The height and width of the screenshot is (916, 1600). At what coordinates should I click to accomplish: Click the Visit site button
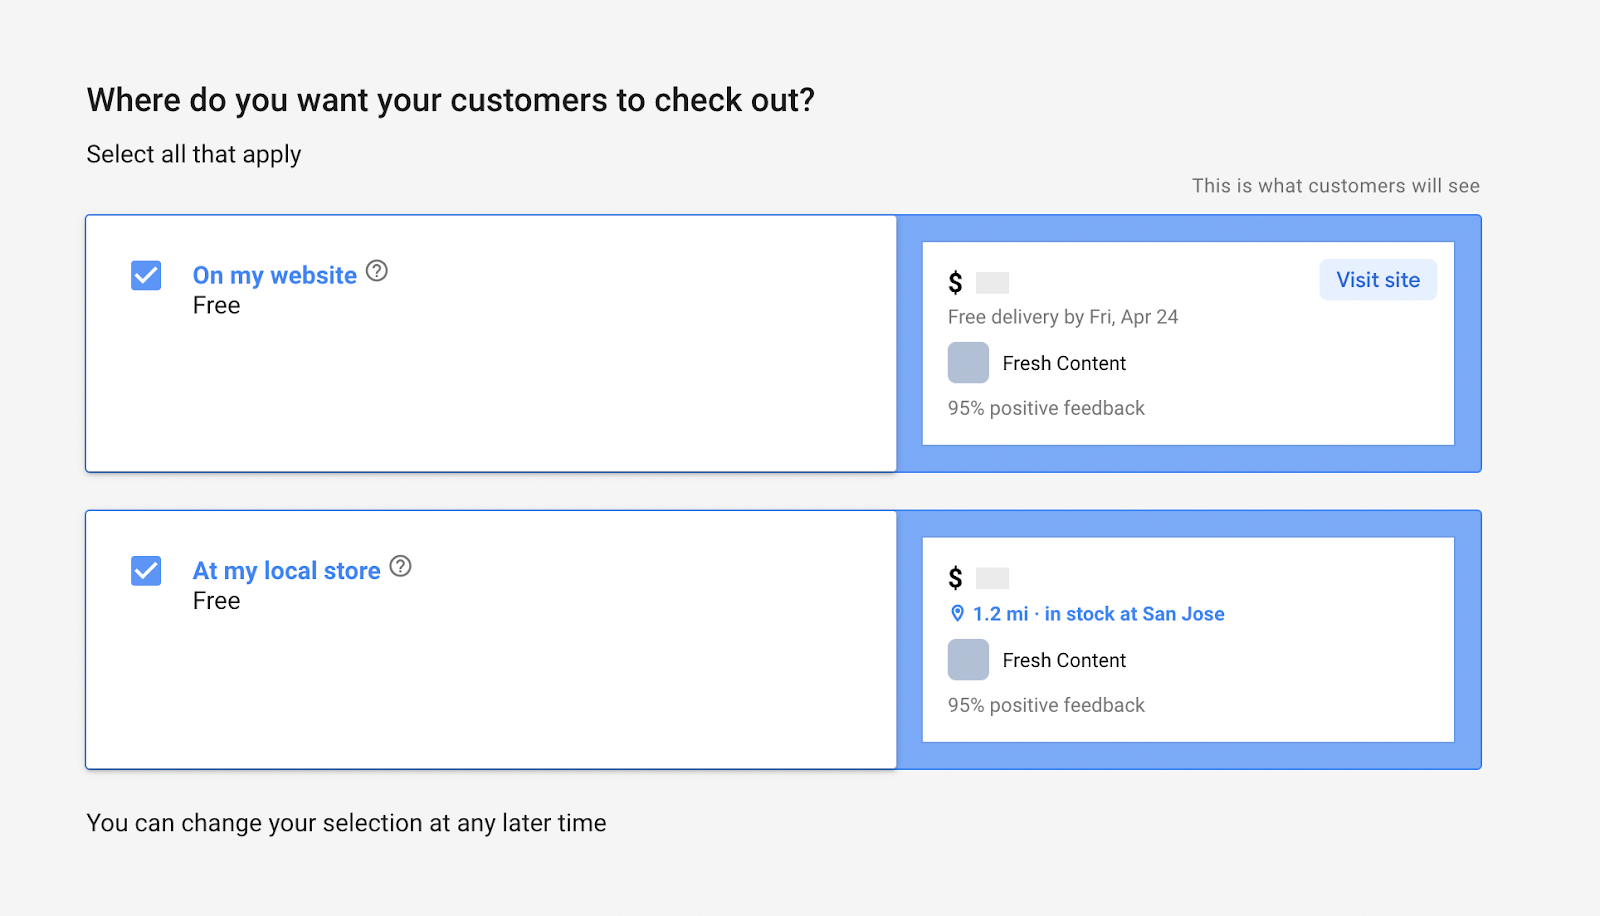[1378, 280]
